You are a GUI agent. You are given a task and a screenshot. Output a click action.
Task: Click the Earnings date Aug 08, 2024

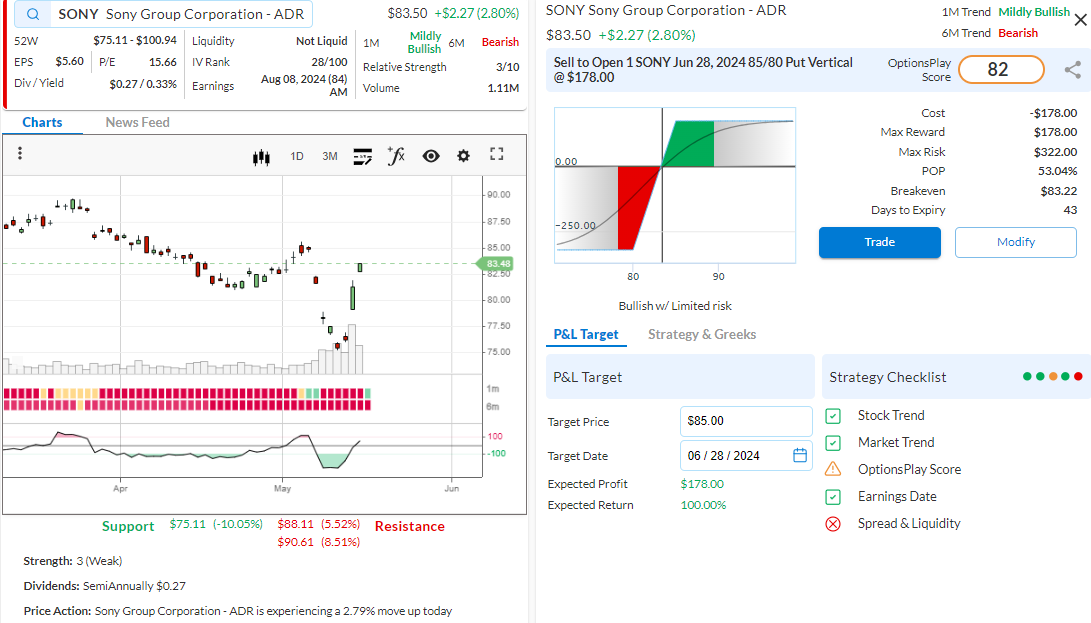(x=304, y=85)
